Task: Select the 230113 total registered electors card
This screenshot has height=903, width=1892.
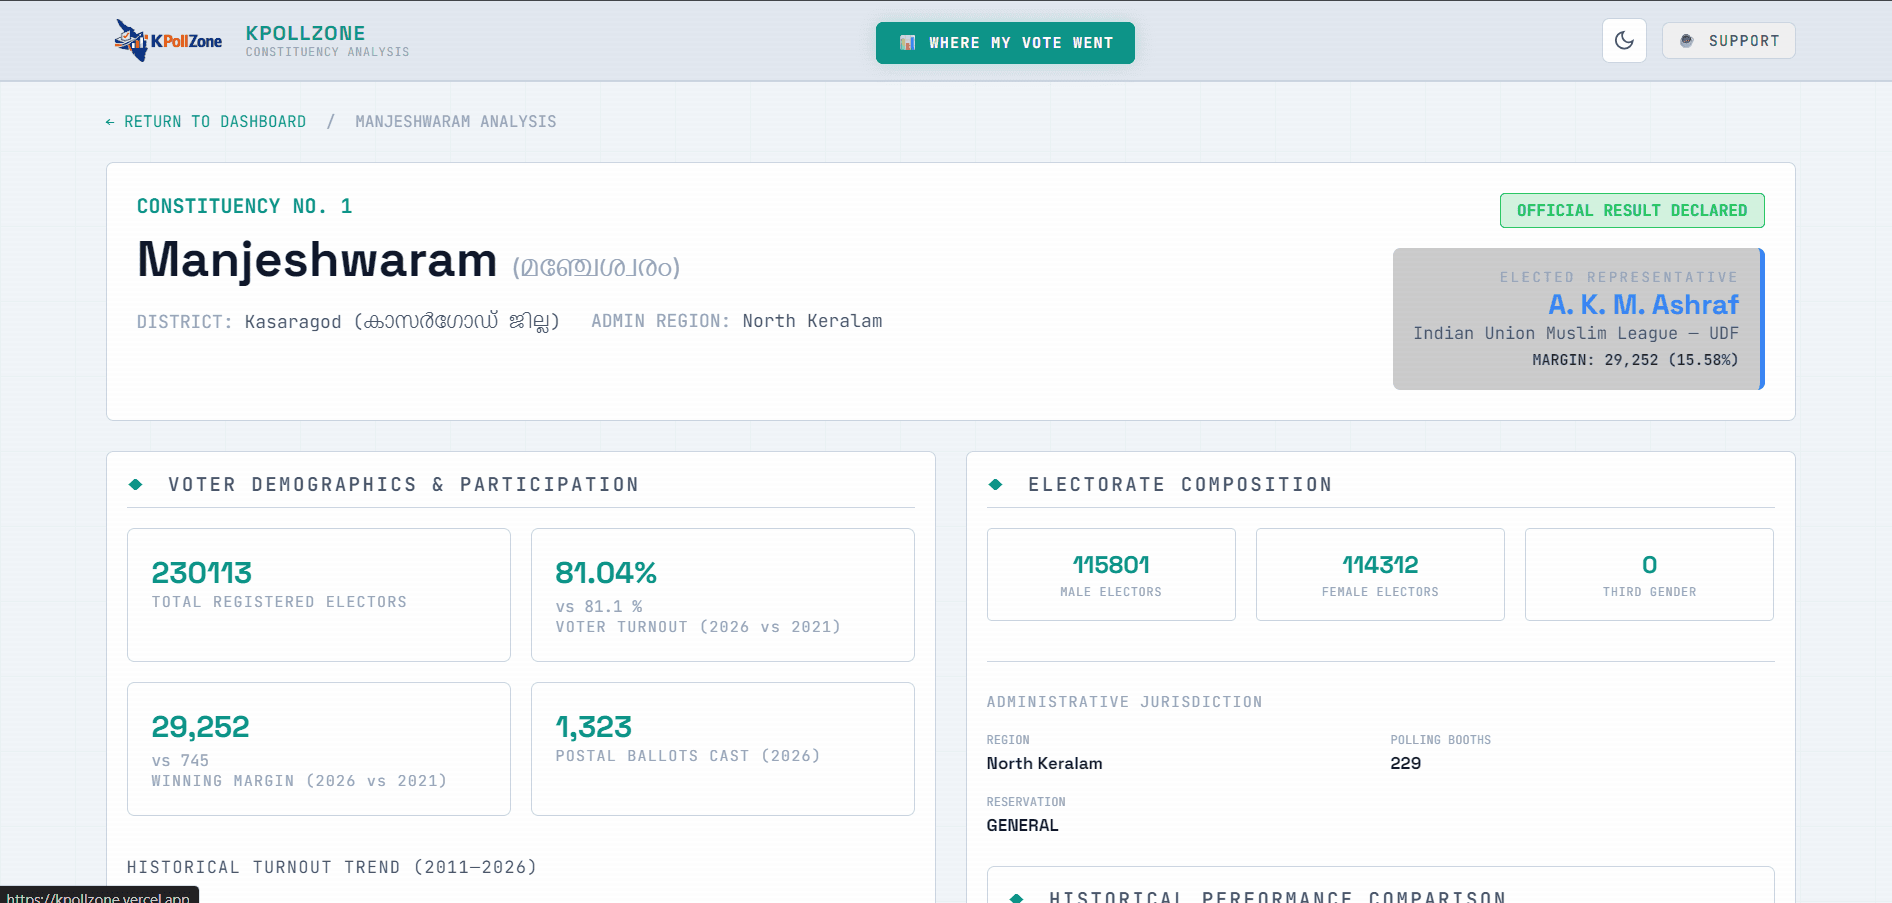Action: tap(319, 595)
